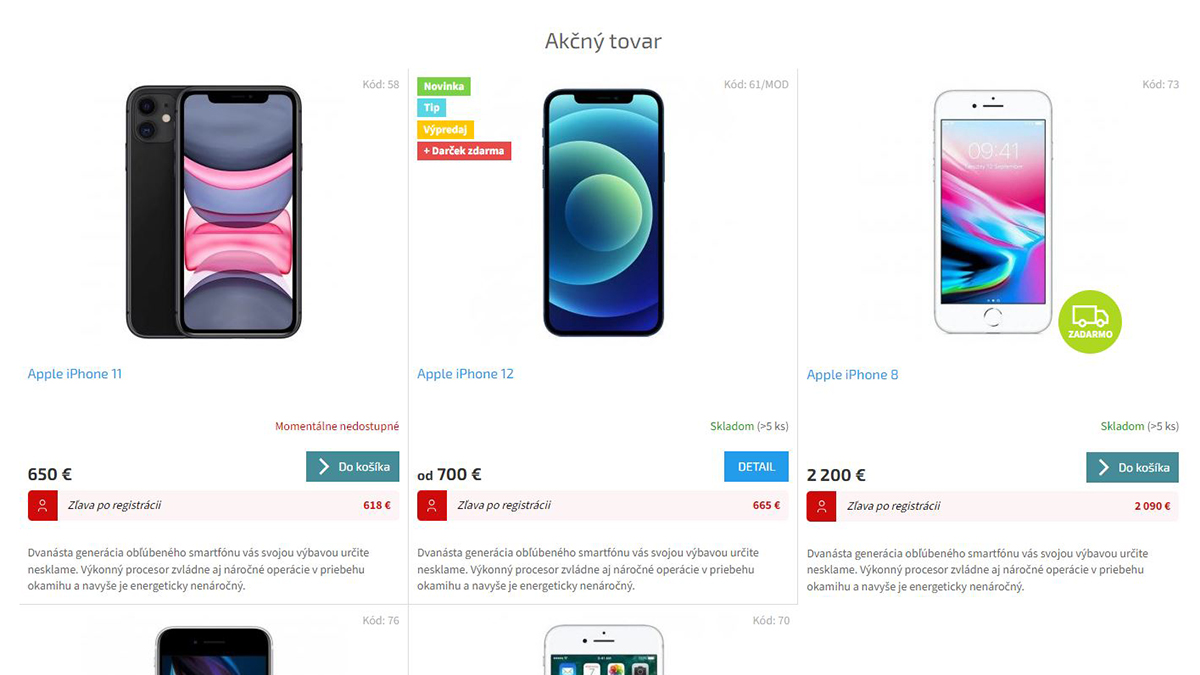The image size is (1200, 675).
Task: Click the red + Darček zdarma badge
Action: pos(464,151)
